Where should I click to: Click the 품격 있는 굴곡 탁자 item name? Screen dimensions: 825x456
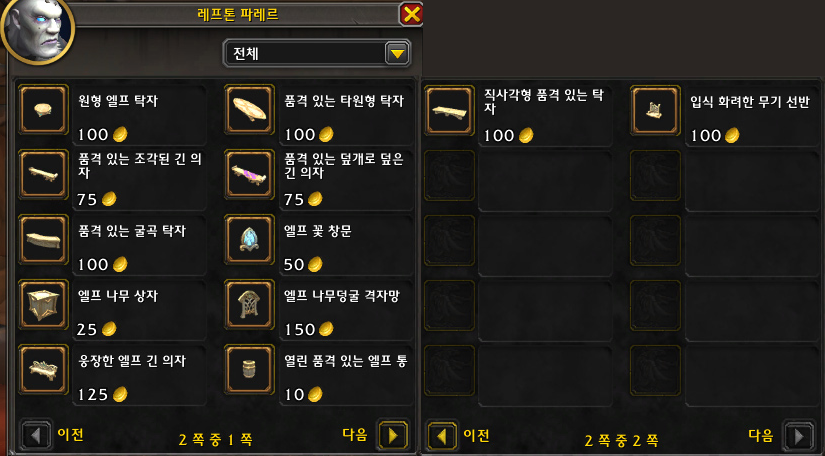coord(132,231)
